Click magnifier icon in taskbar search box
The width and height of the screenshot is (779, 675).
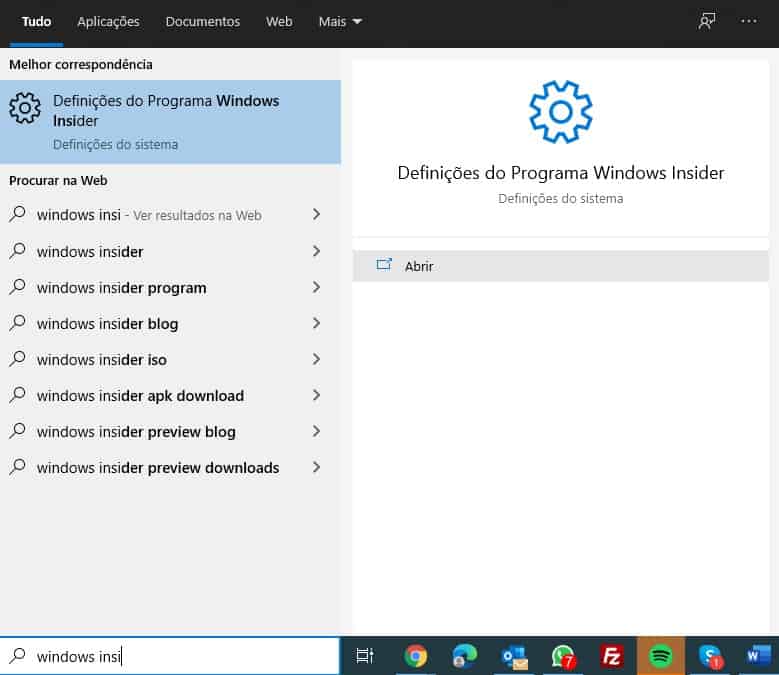(17, 656)
